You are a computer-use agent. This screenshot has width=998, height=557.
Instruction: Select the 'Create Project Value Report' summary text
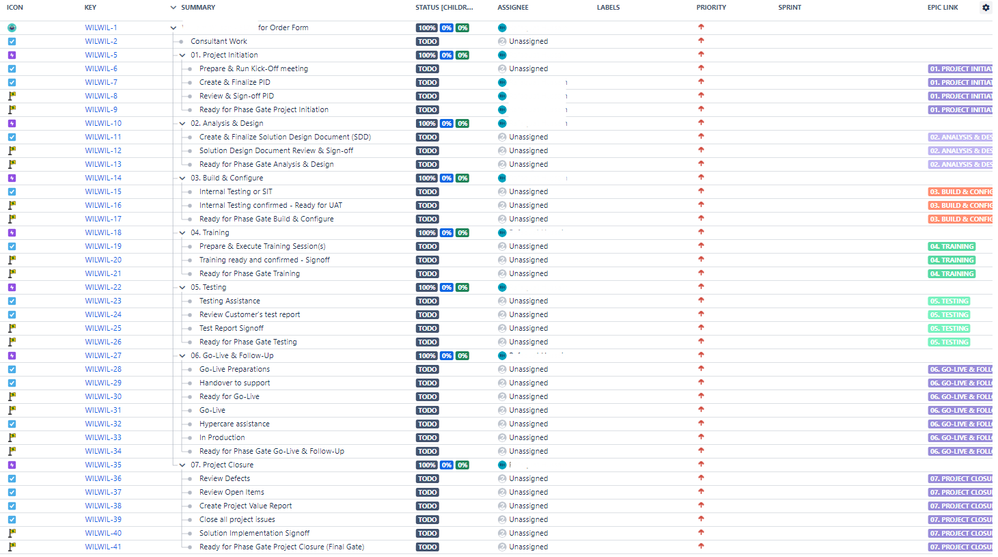(246, 506)
